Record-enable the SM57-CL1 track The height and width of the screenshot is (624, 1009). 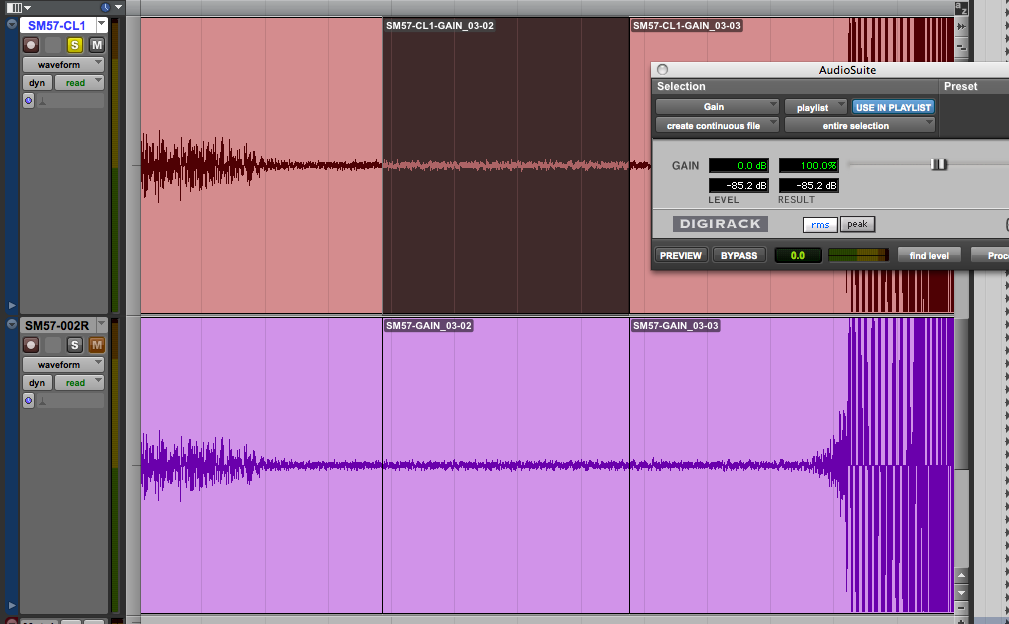point(31,45)
